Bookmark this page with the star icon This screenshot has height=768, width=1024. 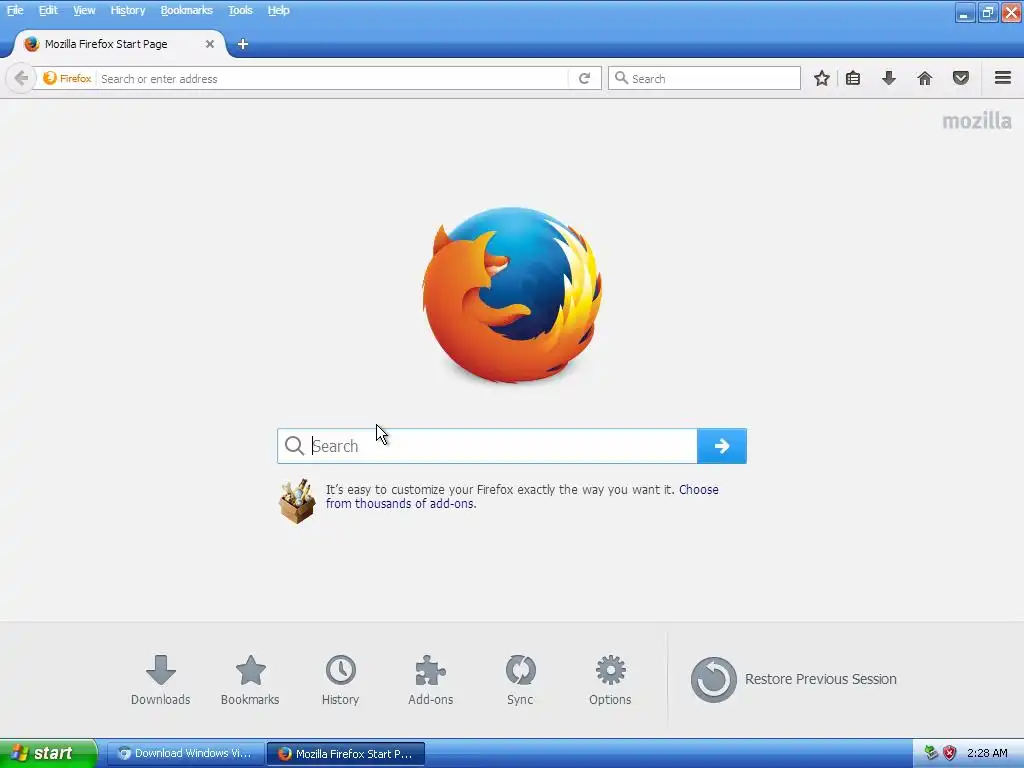pyautogui.click(x=822, y=78)
